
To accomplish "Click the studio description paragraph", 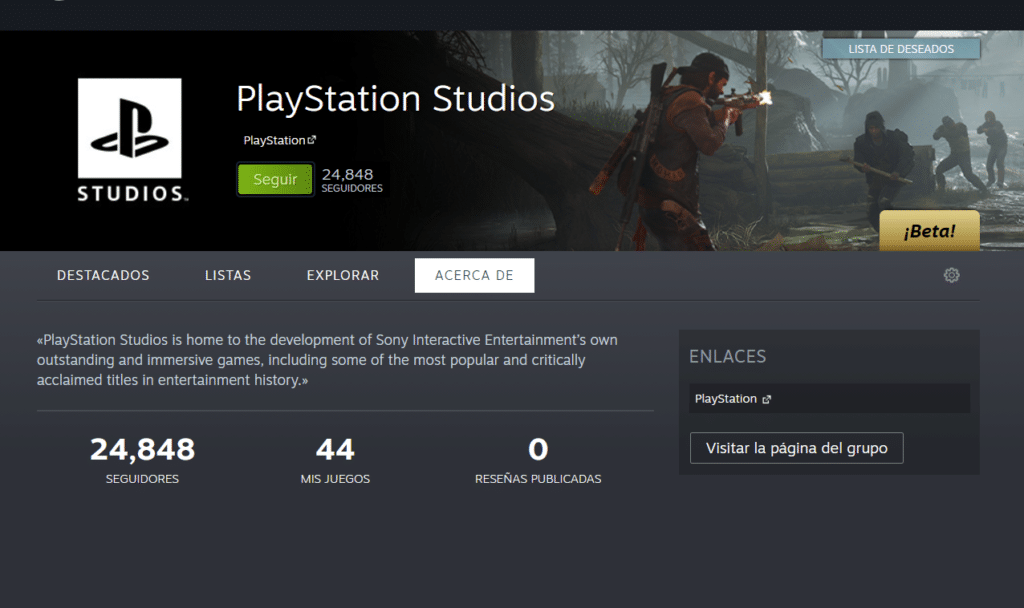I will (x=327, y=360).
